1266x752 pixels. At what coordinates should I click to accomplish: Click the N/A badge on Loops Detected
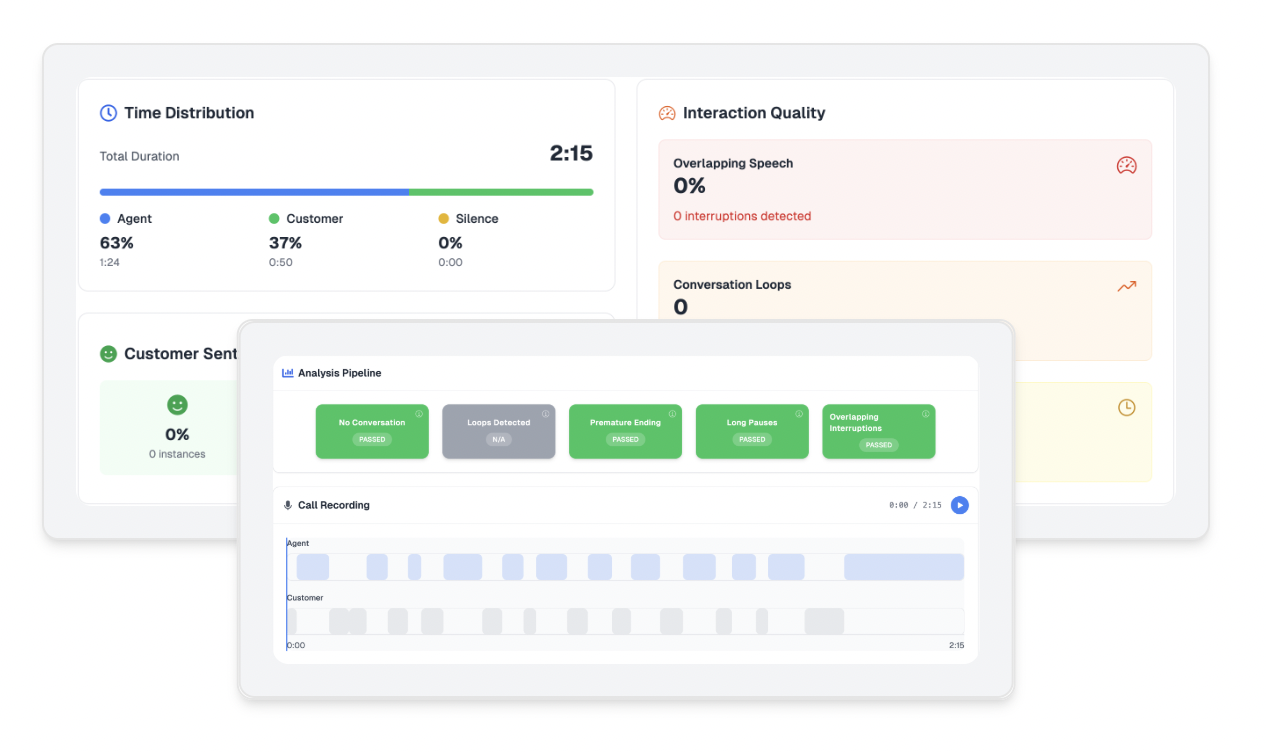pyautogui.click(x=498, y=439)
